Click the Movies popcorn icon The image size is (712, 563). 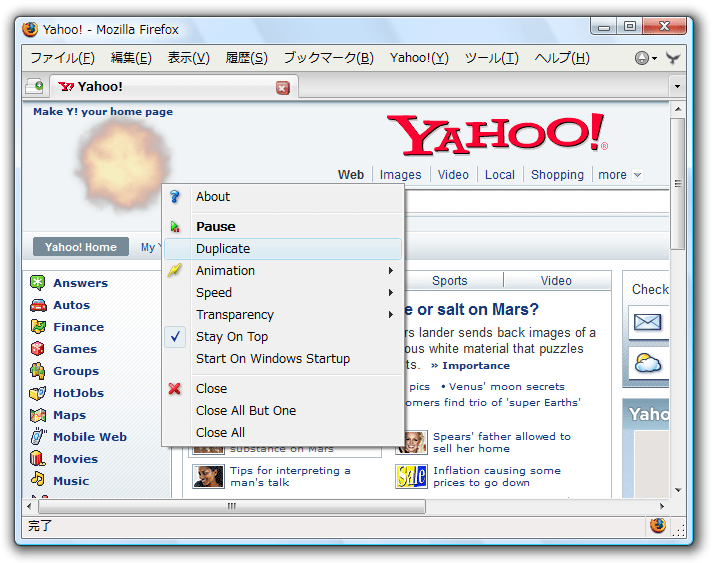(x=38, y=459)
